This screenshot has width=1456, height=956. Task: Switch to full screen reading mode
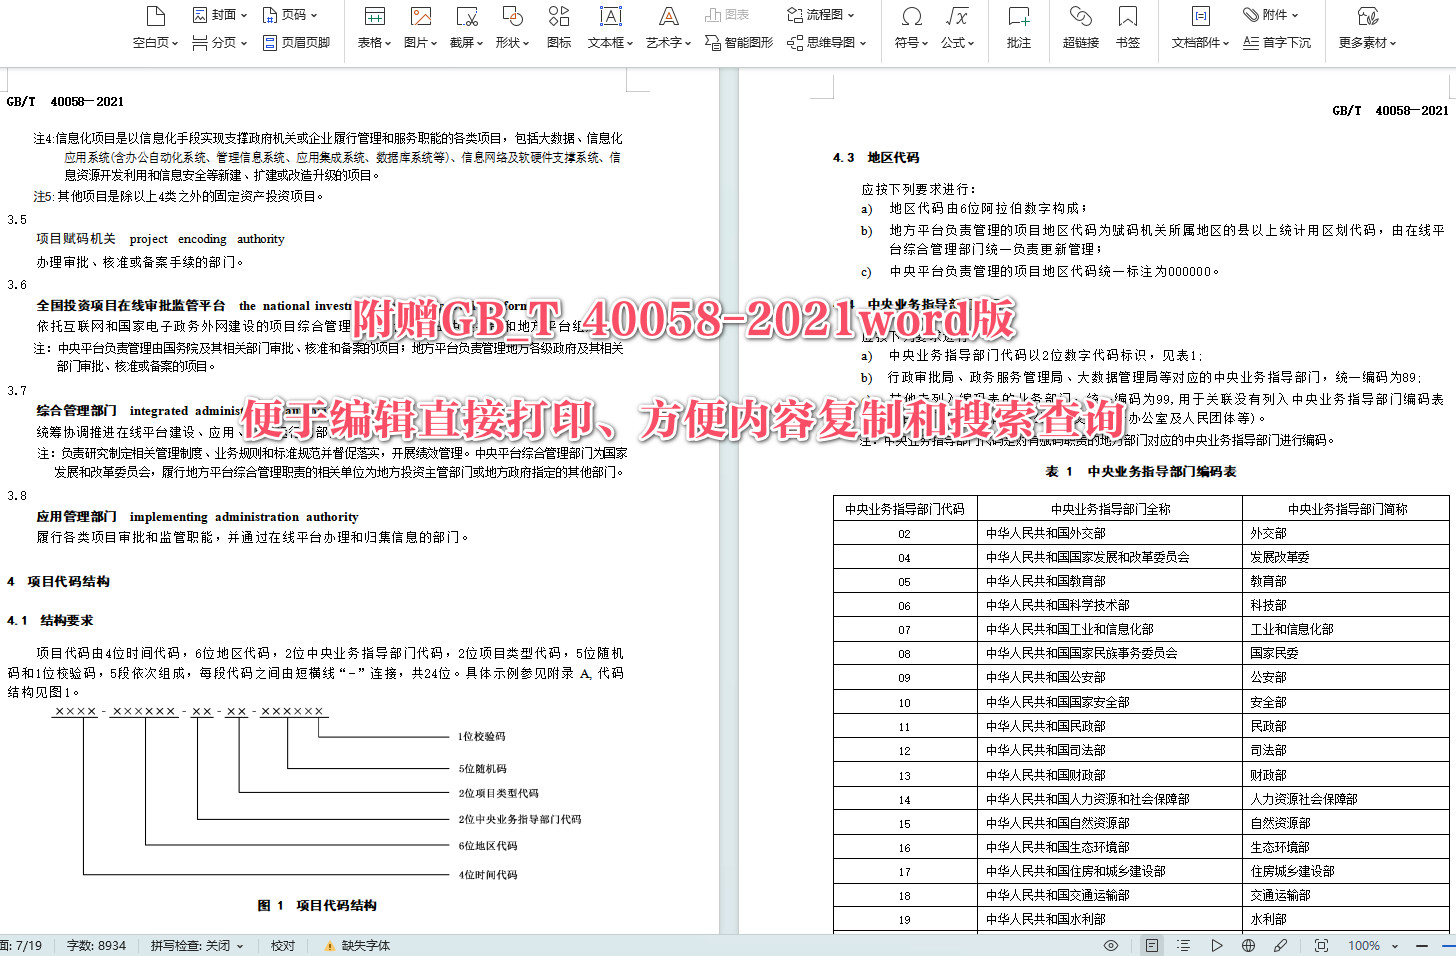pyautogui.click(x=1321, y=944)
